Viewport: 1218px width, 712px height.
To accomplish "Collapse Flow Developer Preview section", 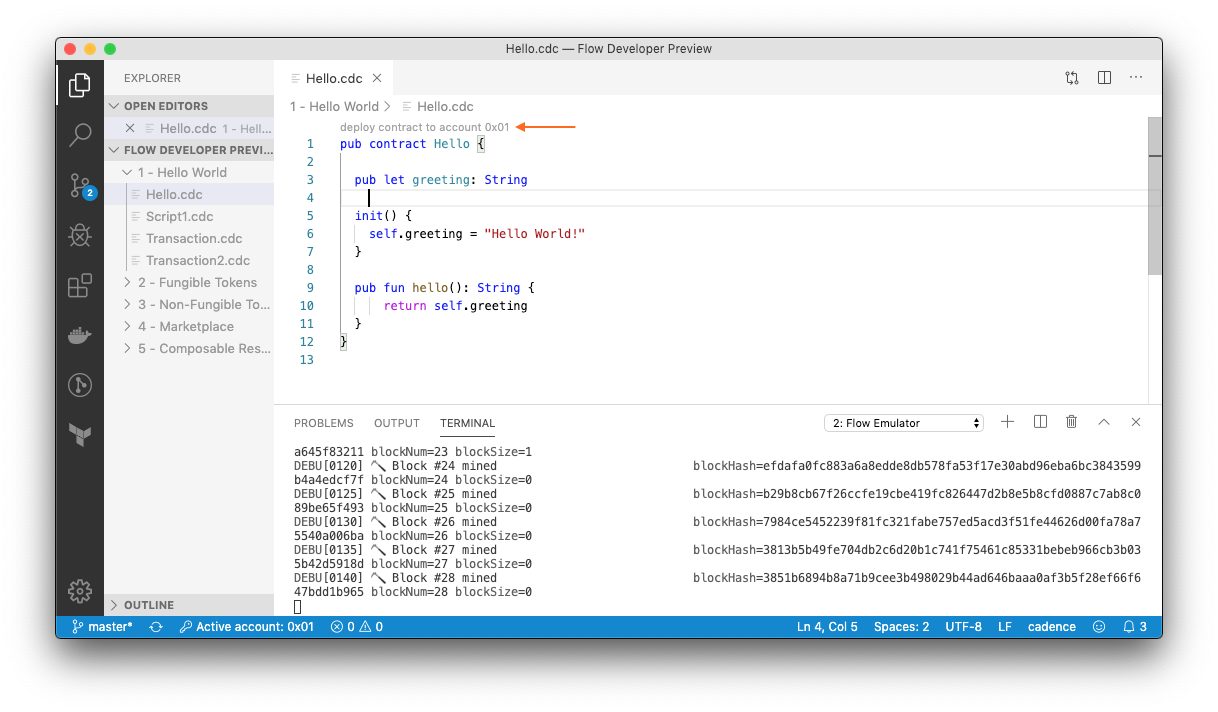I will [189, 150].
